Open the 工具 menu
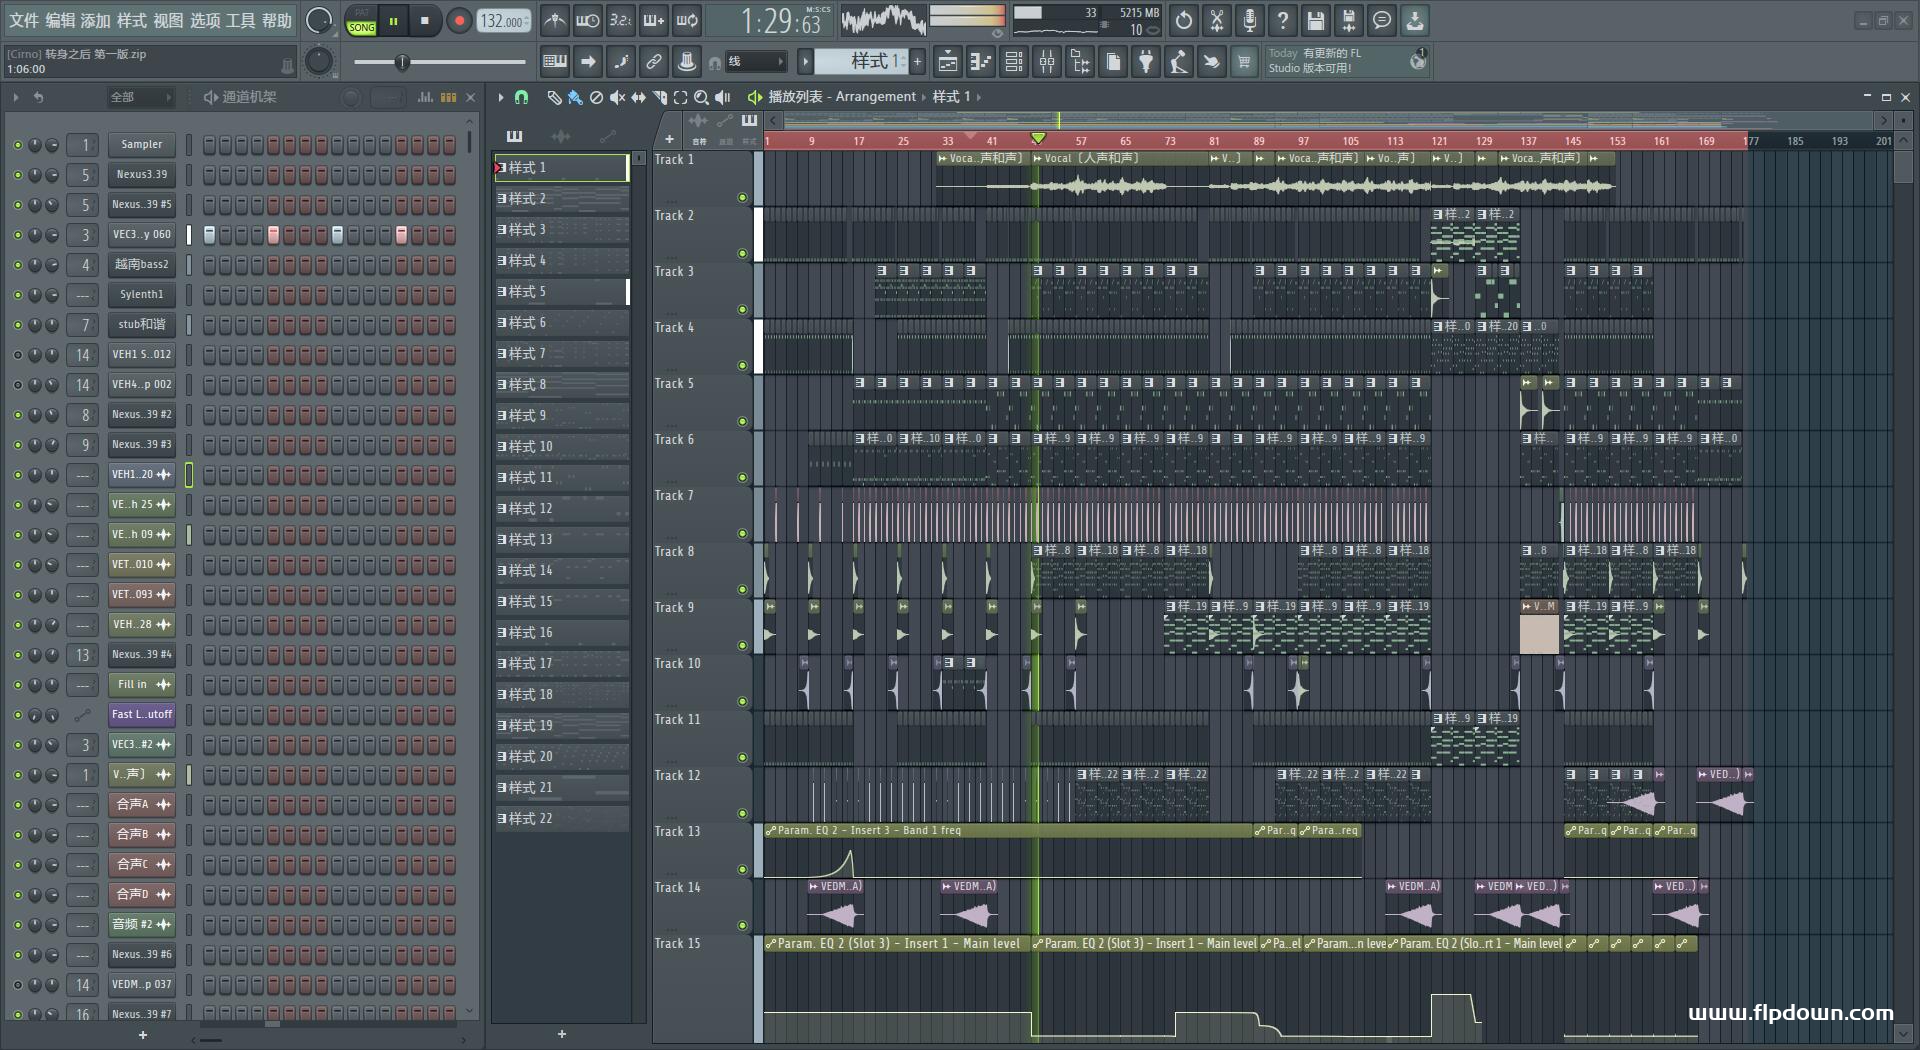Screen dimensions: 1920x1050 click(x=241, y=21)
